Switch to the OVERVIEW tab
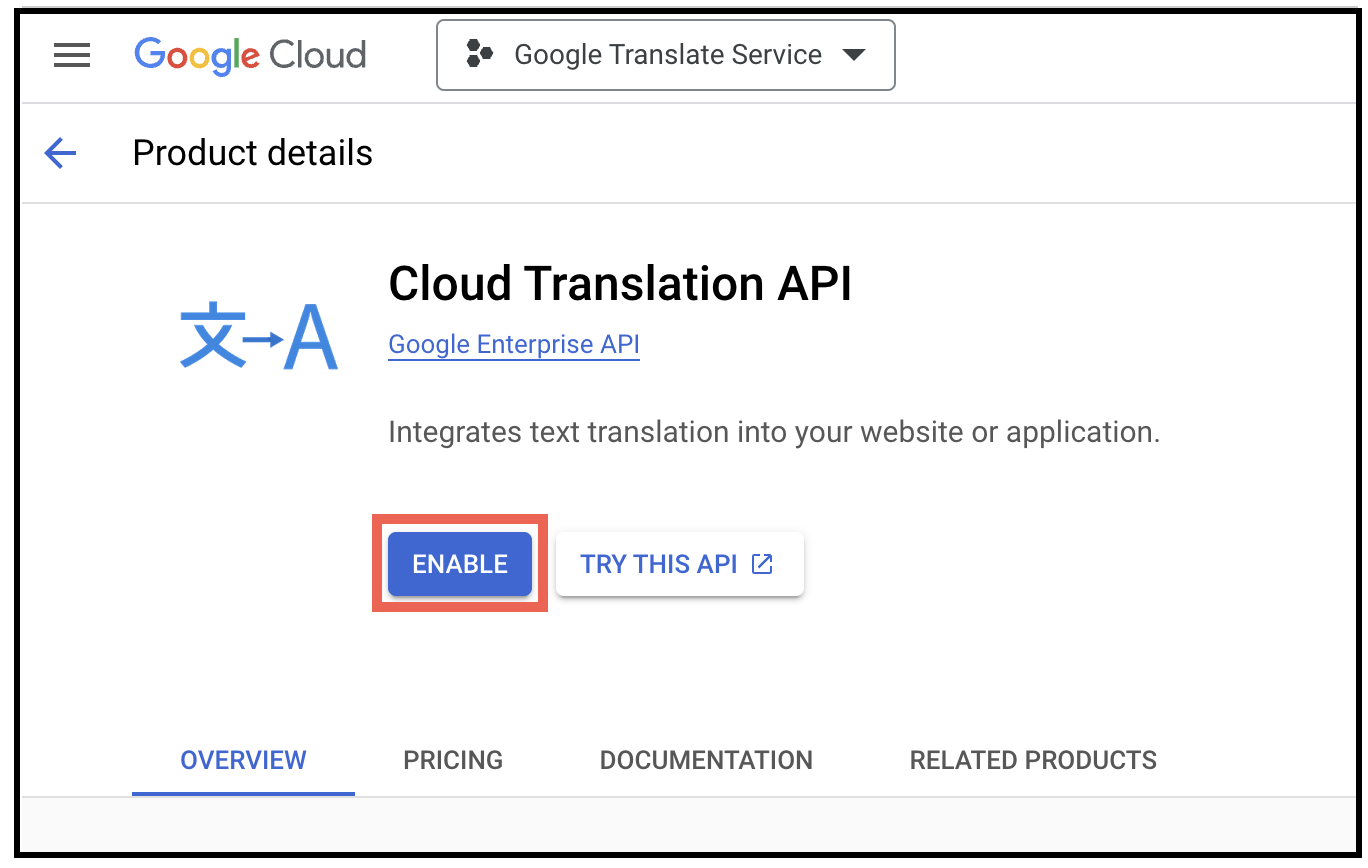The image size is (1368, 868). coord(243,761)
